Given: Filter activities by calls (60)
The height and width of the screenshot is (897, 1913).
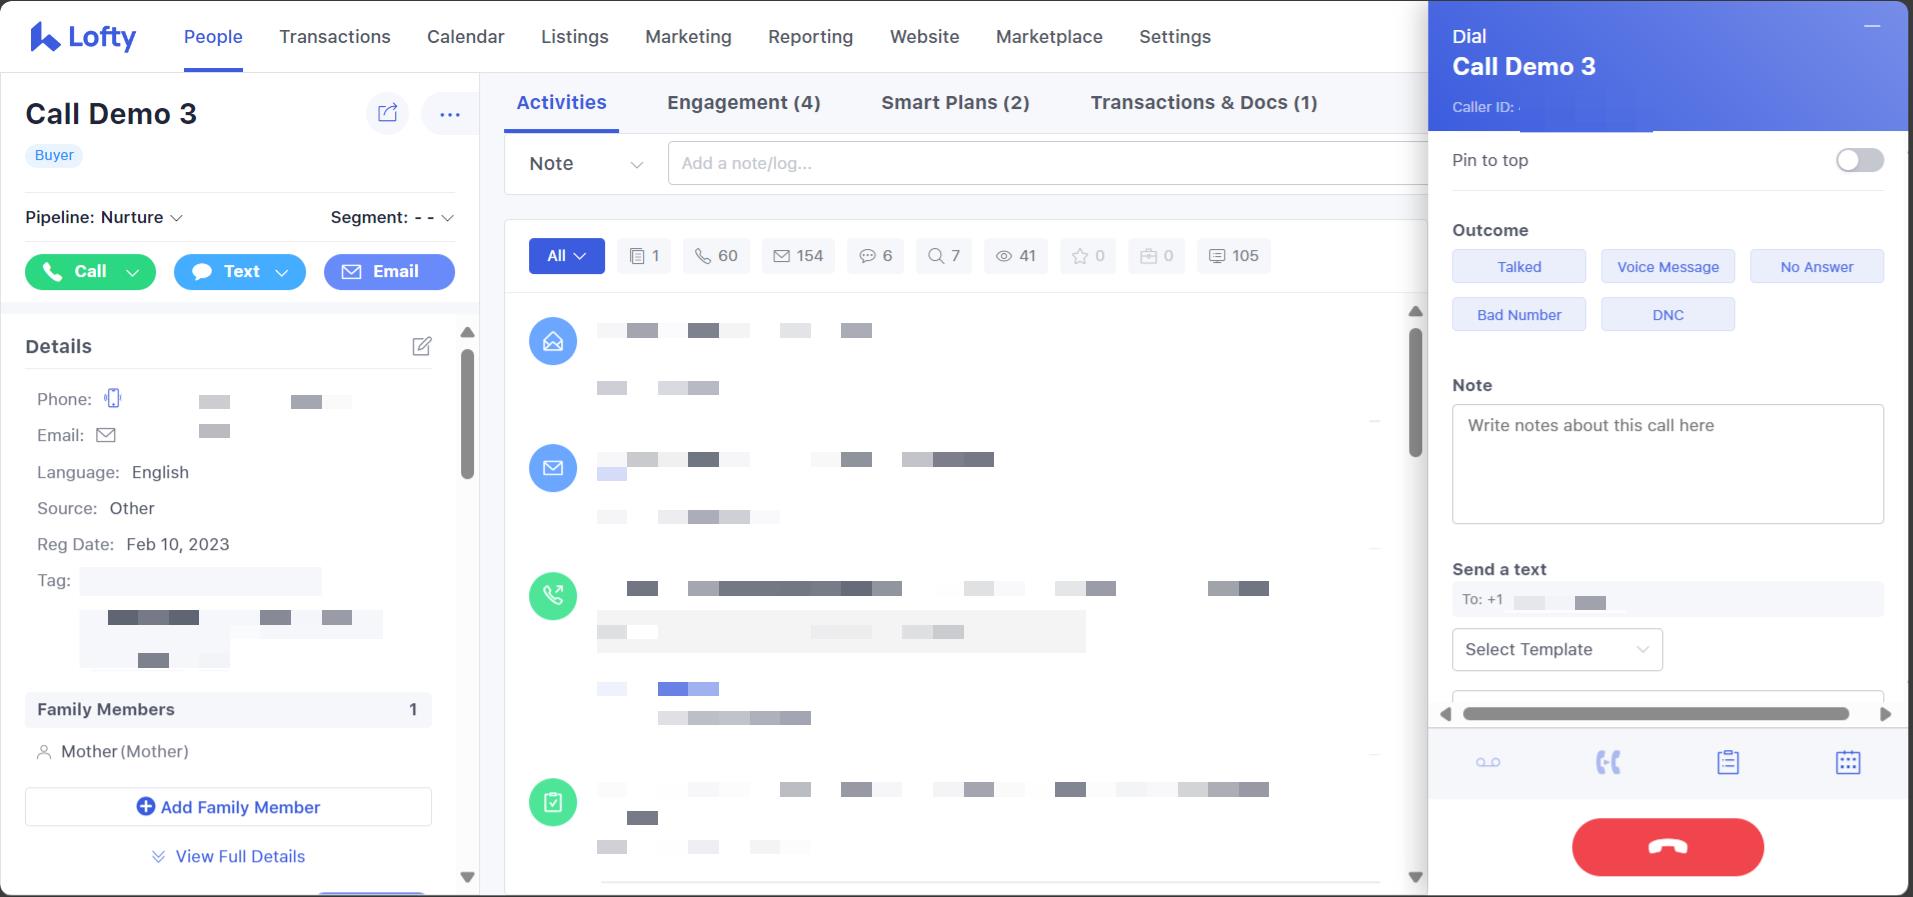Looking at the screenshot, I should 716,256.
